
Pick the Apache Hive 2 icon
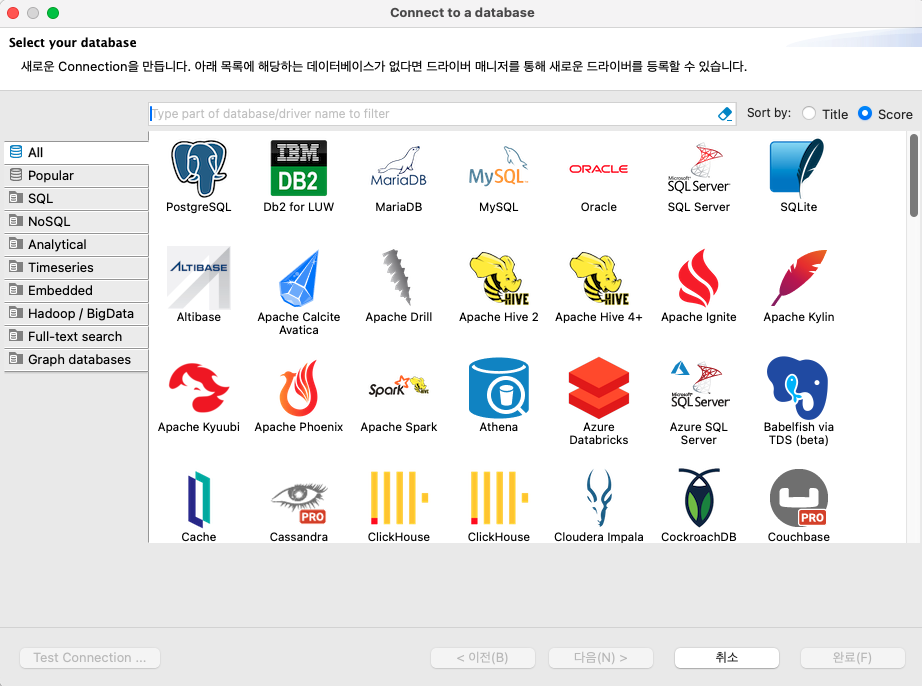tap(499, 278)
